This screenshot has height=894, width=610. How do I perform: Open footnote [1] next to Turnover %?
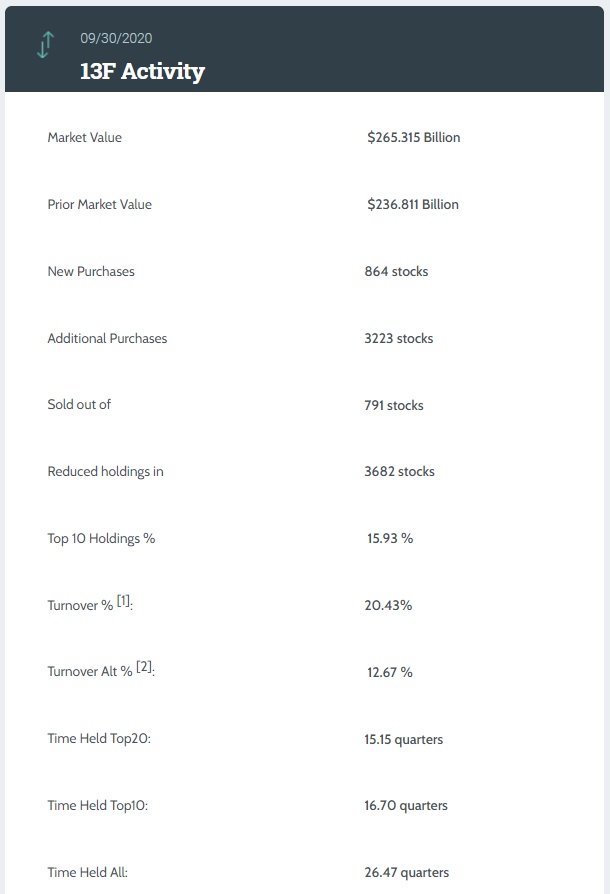pos(123,601)
